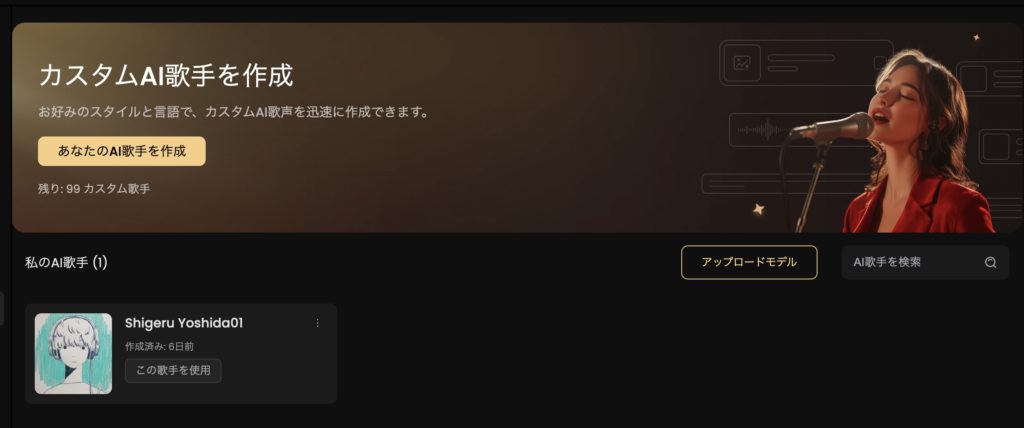The width and height of the screenshot is (1024, 428).
Task: Click the 作成済み: 6日前 creation label
Action: tap(159, 346)
